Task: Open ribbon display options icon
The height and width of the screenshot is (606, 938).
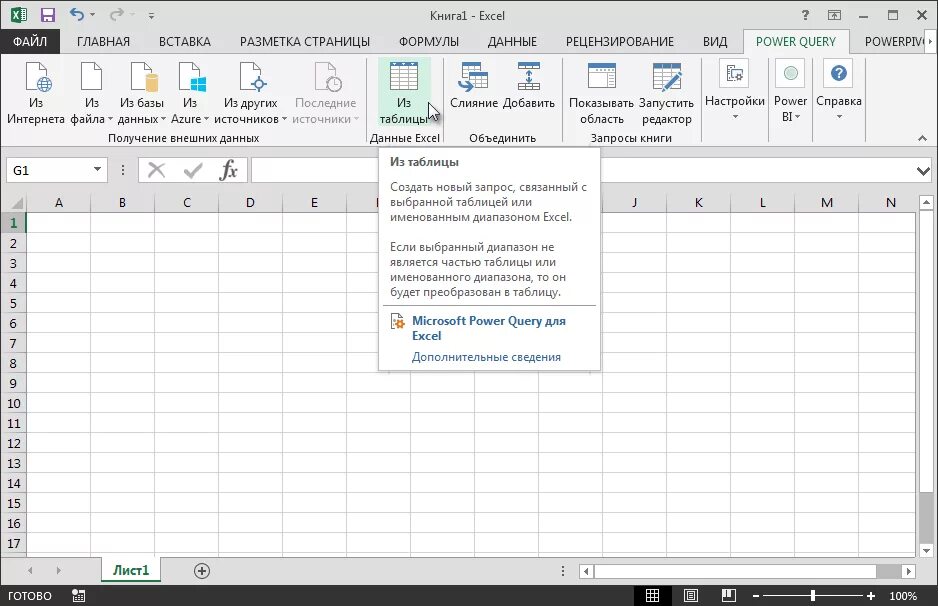Action: (x=834, y=16)
